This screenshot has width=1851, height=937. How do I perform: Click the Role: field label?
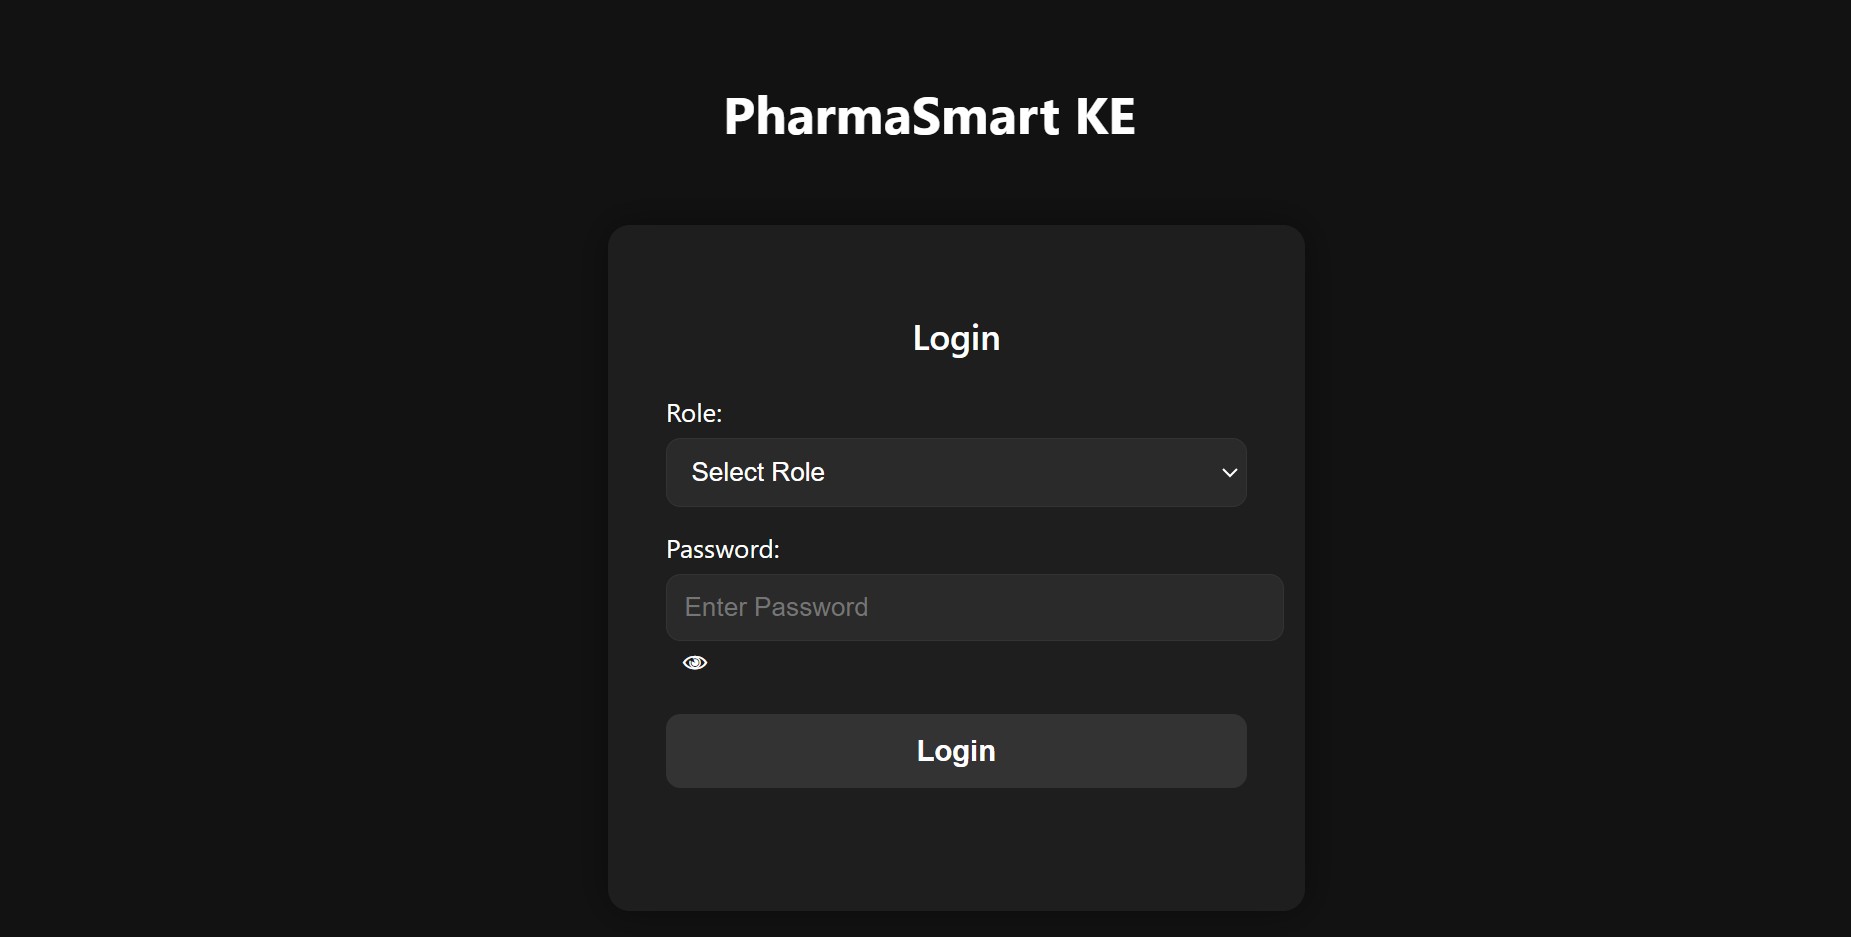click(x=694, y=413)
